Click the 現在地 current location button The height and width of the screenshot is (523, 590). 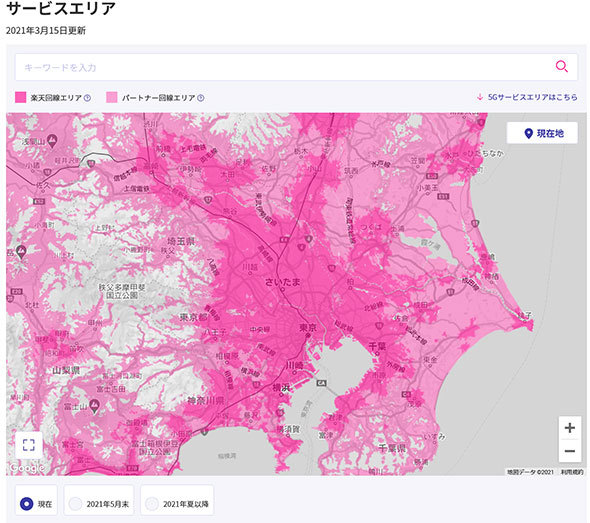[x=542, y=133]
